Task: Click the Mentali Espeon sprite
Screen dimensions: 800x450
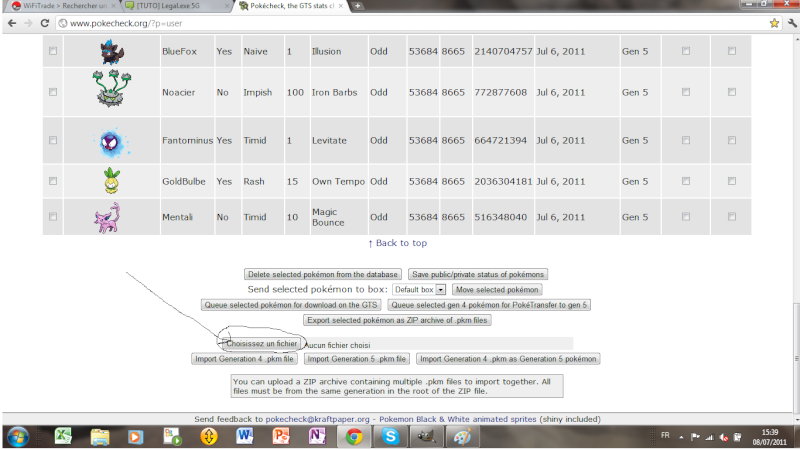Action: [x=108, y=218]
